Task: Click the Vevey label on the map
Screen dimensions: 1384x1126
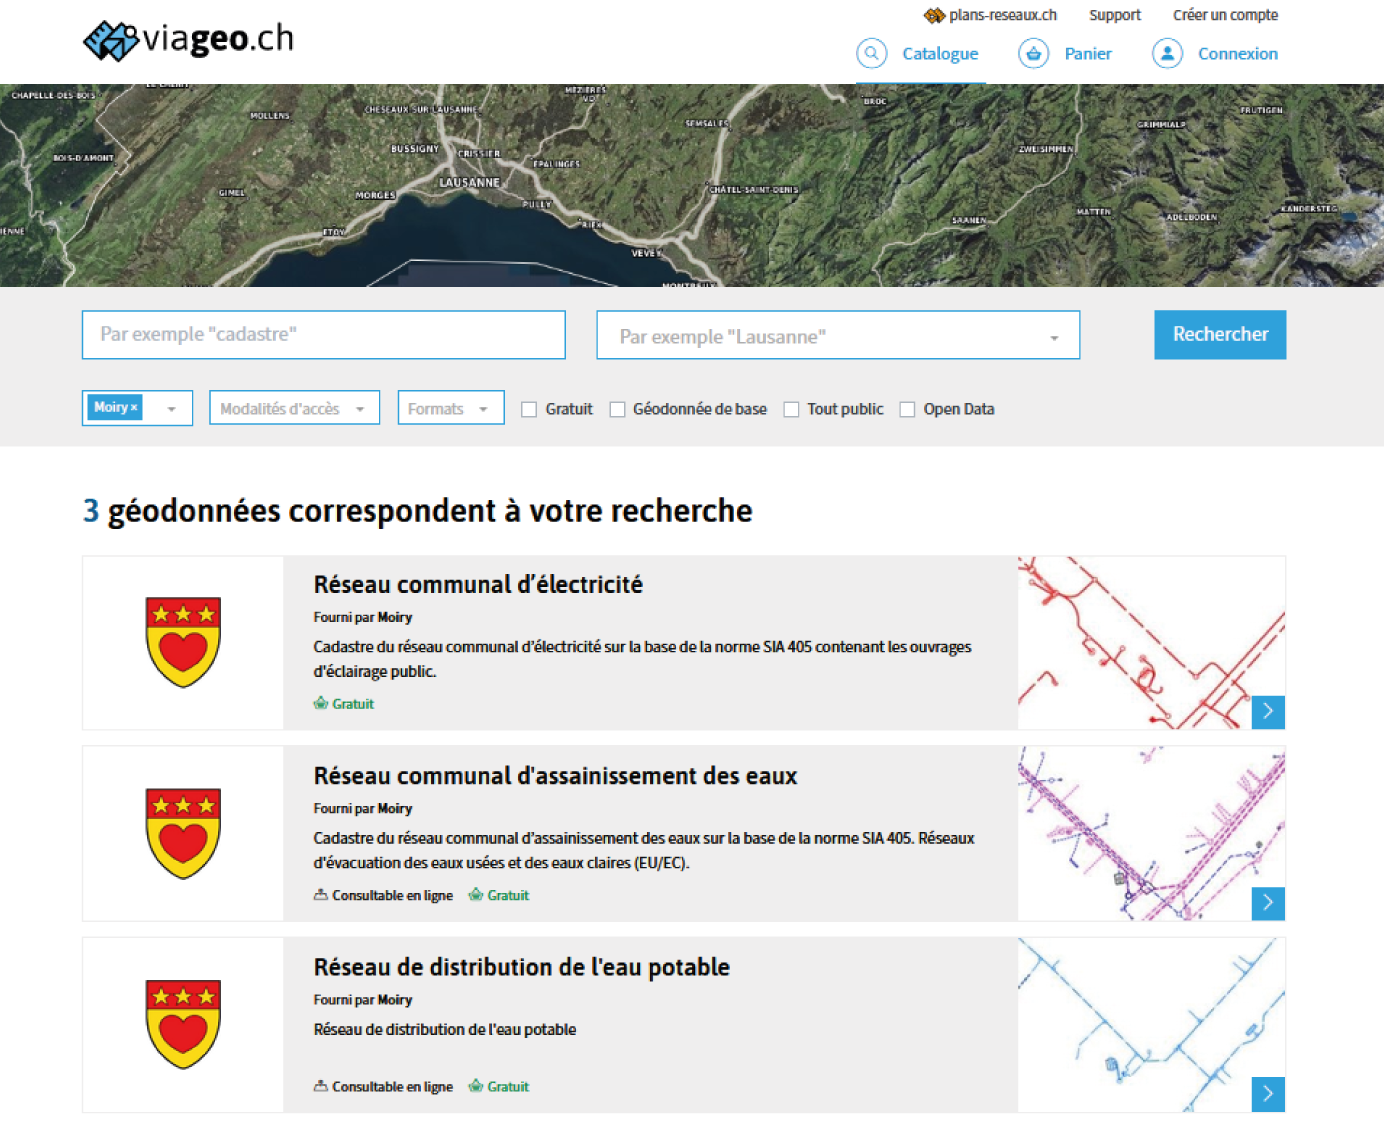Action: pyautogui.click(x=646, y=253)
